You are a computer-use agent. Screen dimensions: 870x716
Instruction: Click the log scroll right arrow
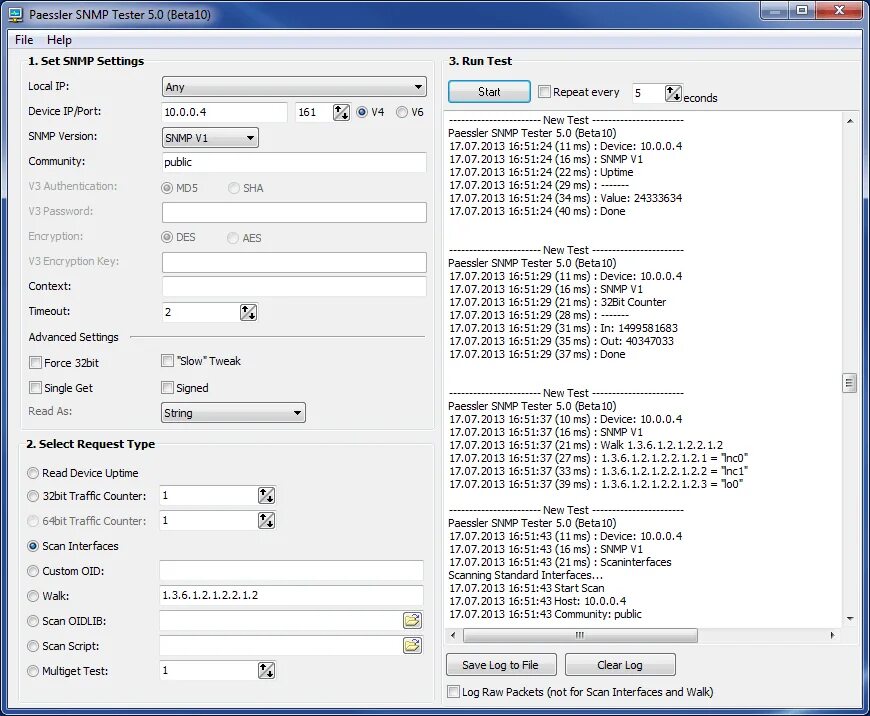click(x=832, y=636)
